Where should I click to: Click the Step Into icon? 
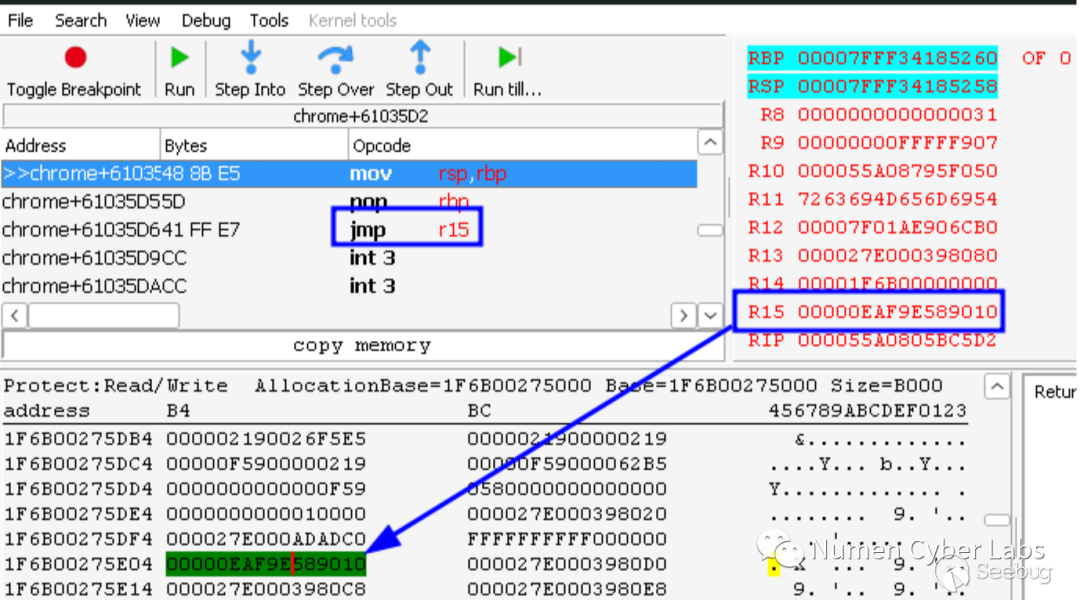(250, 58)
